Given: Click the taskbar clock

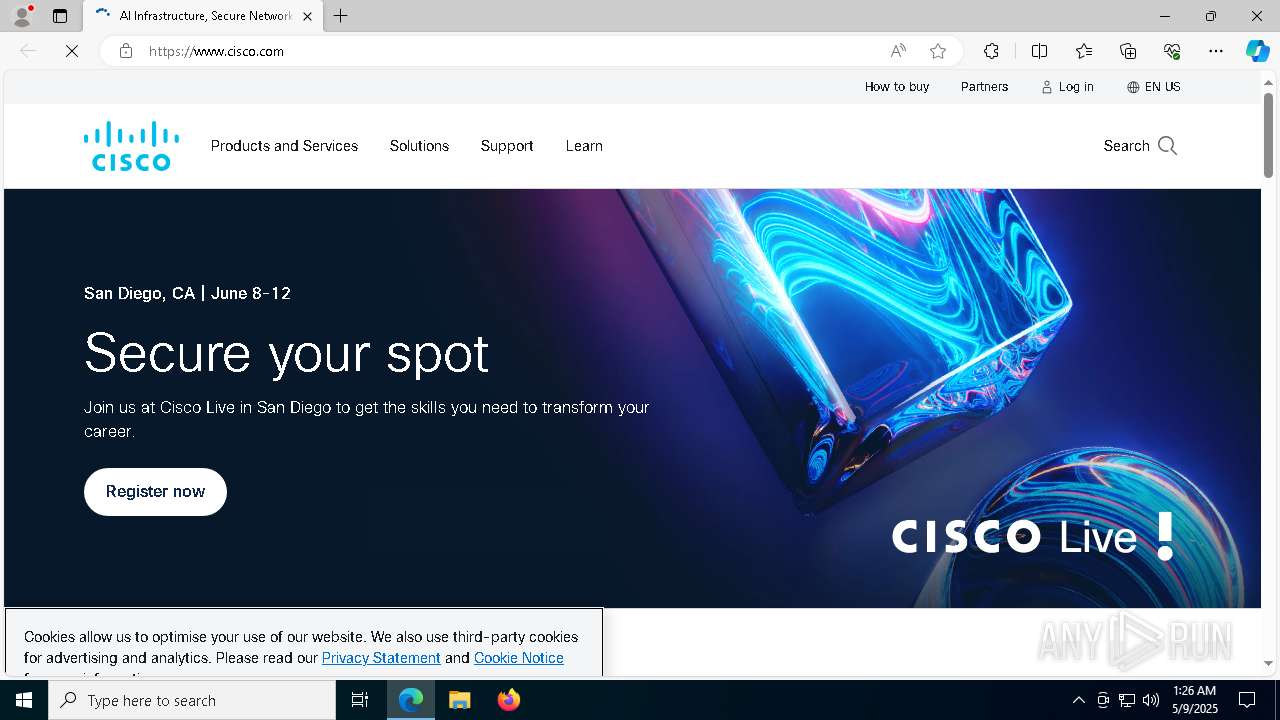Looking at the screenshot, I should click(1194, 700).
